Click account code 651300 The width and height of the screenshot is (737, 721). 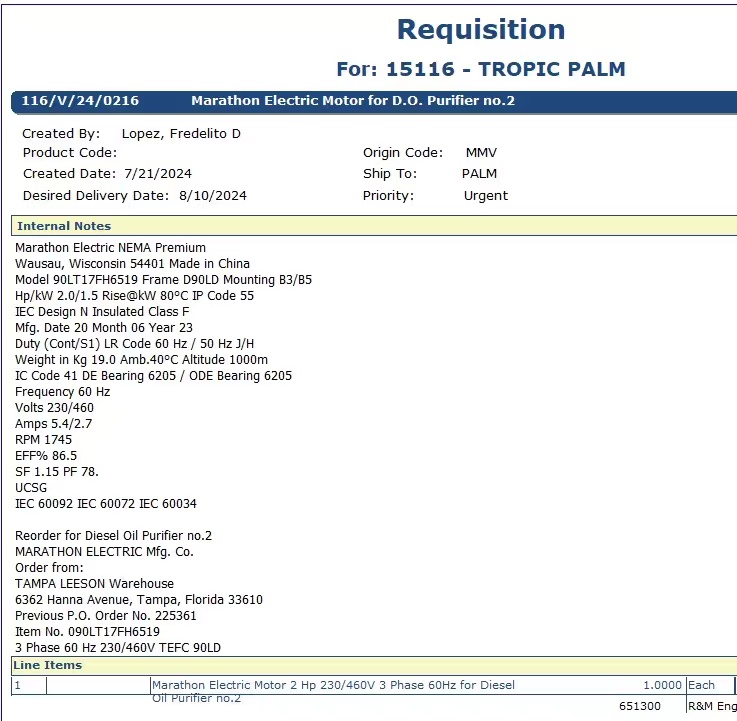(x=639, y=707)
